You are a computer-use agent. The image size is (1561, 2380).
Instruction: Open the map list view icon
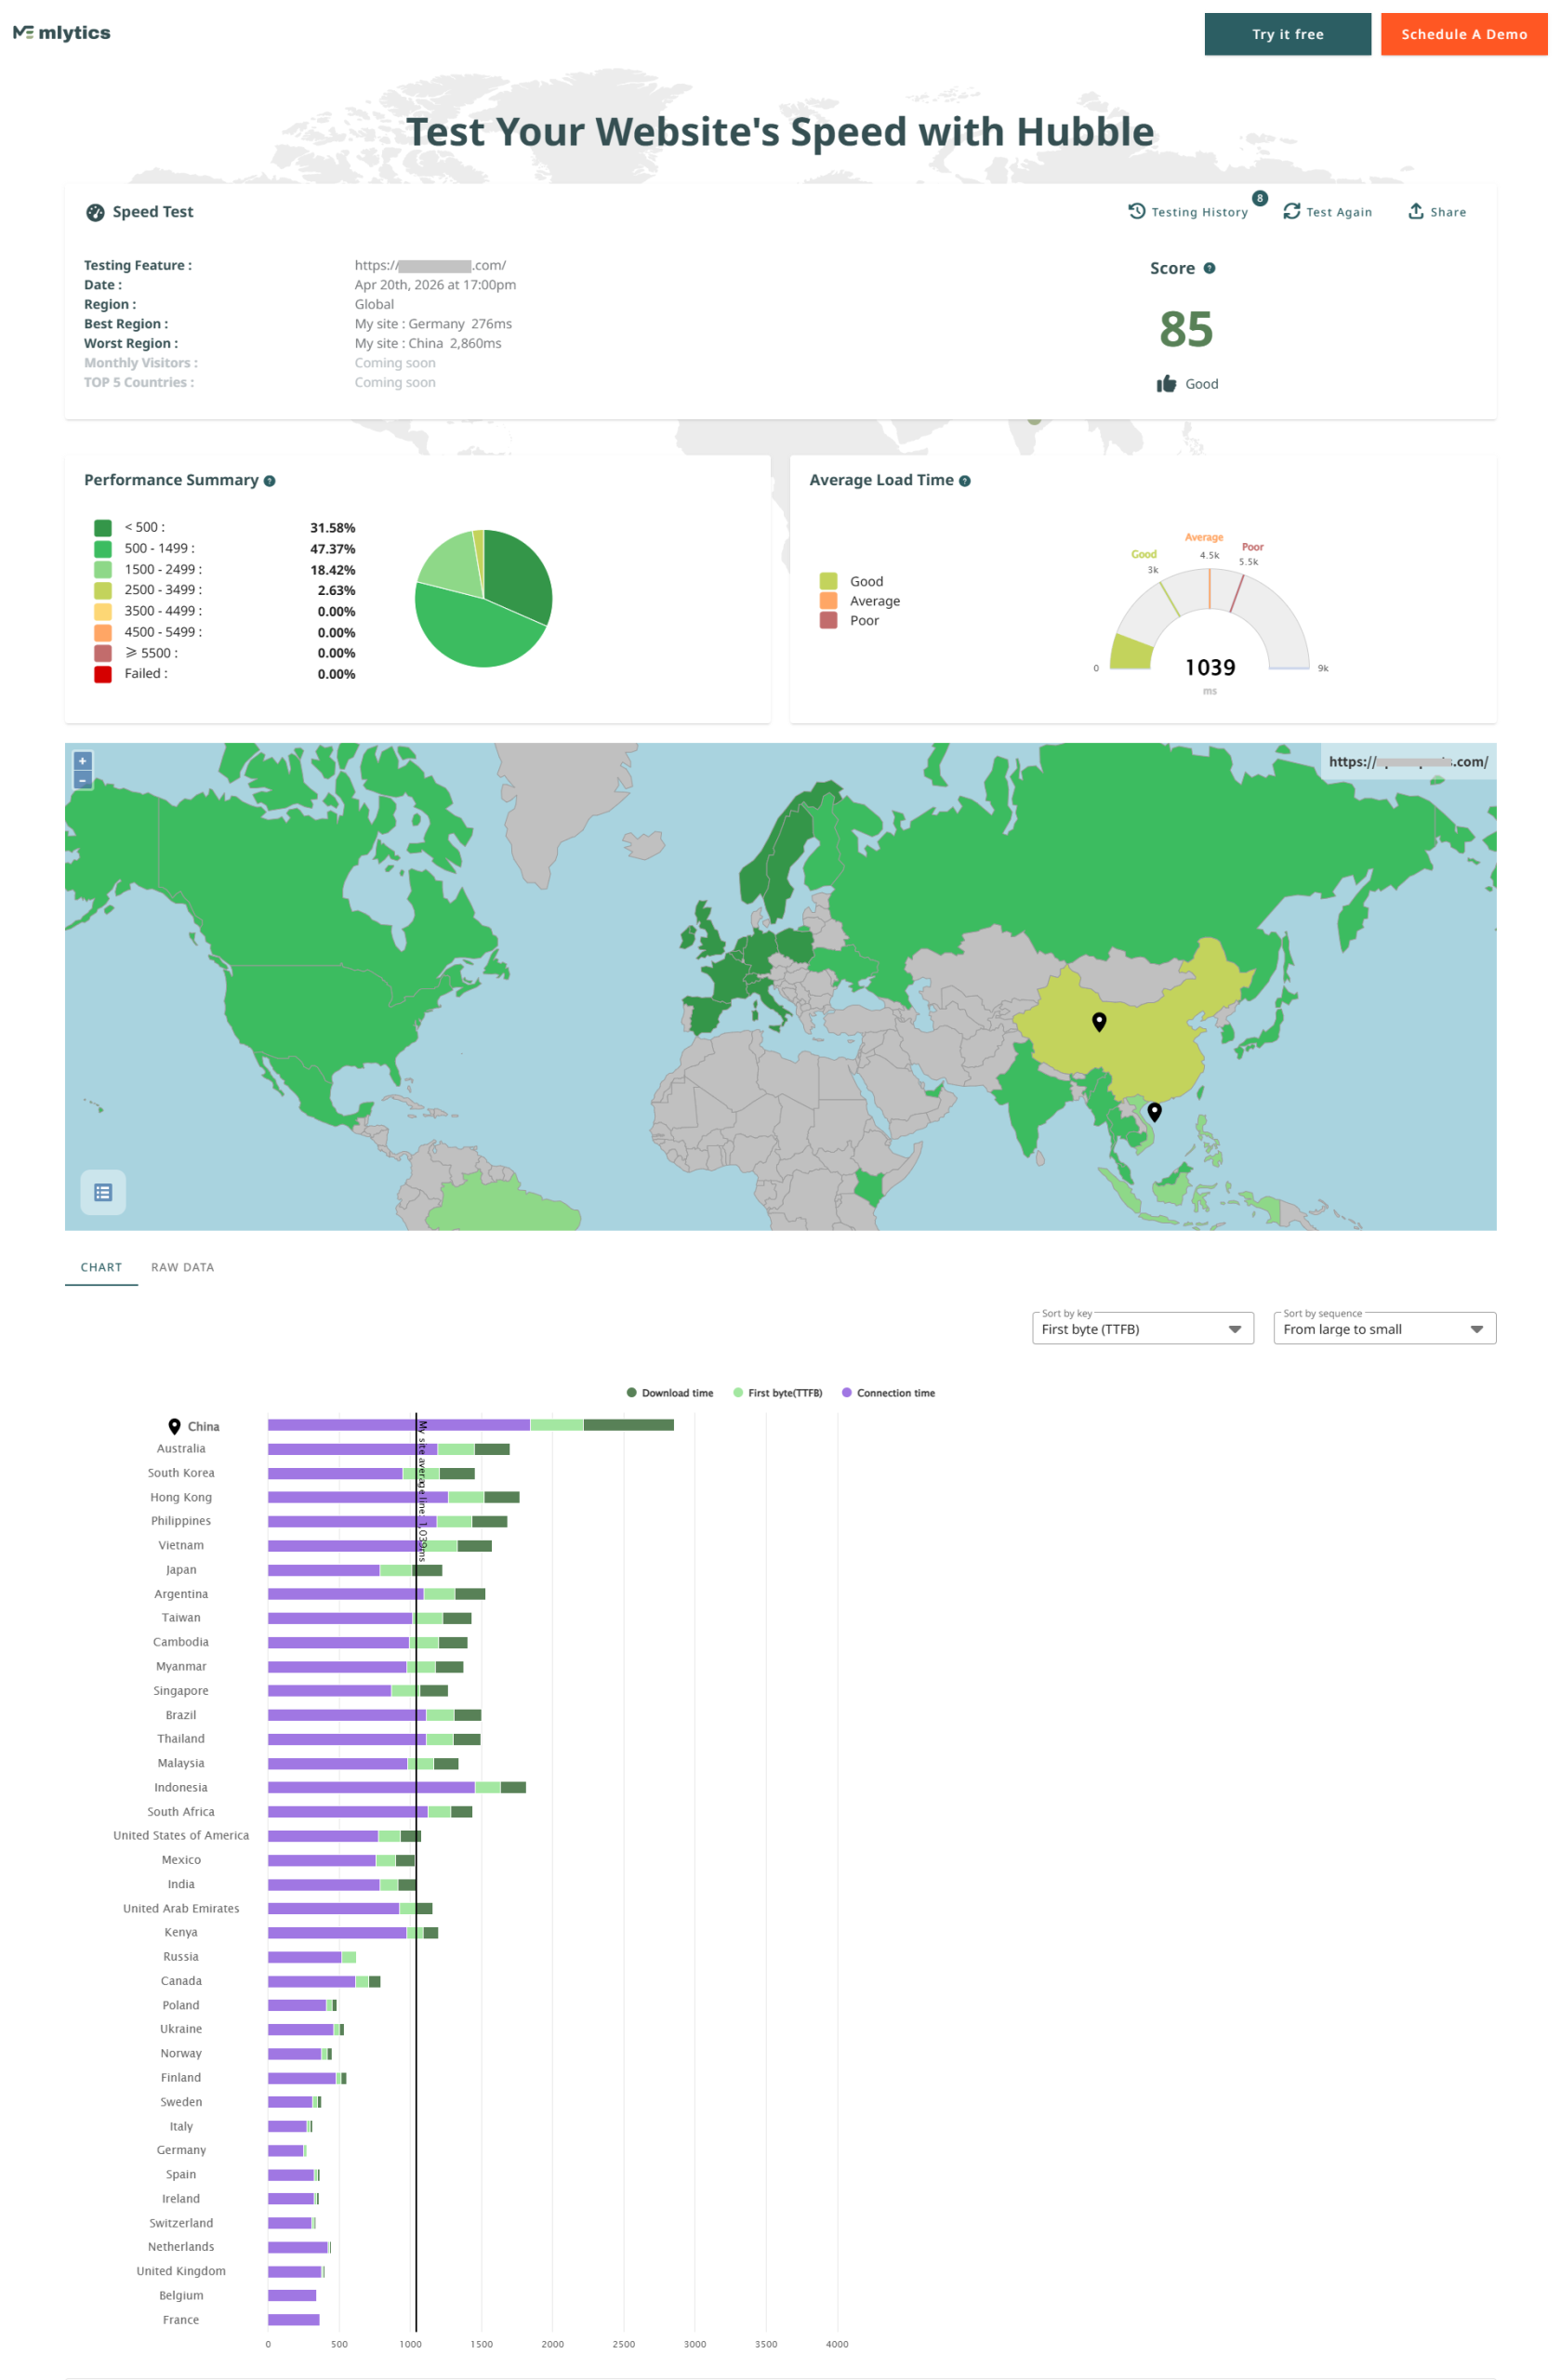(x=103, y=1192)
